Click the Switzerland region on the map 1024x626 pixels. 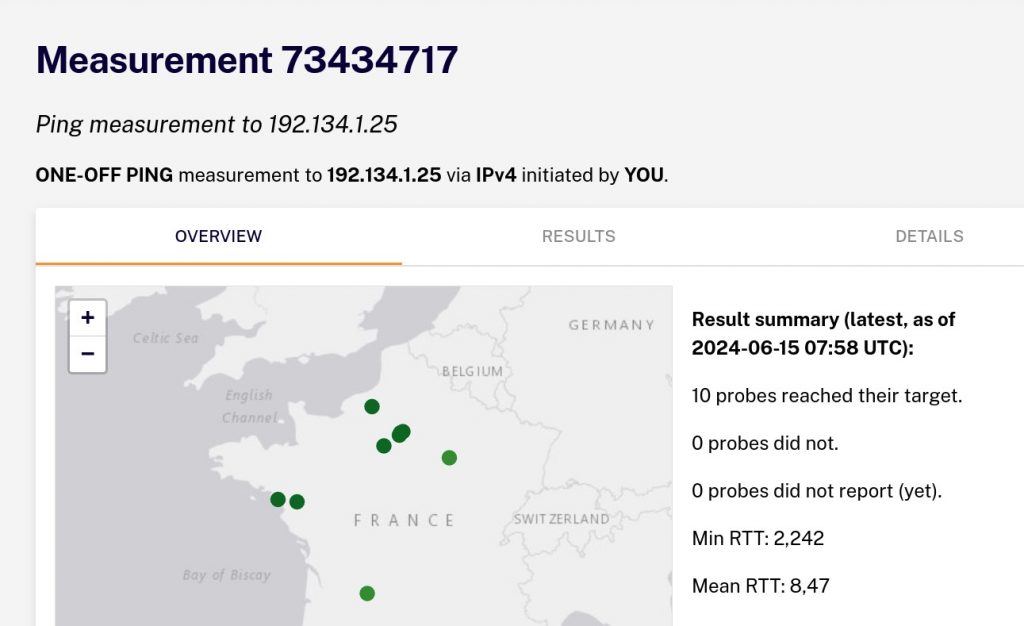(x=560, y=519)
